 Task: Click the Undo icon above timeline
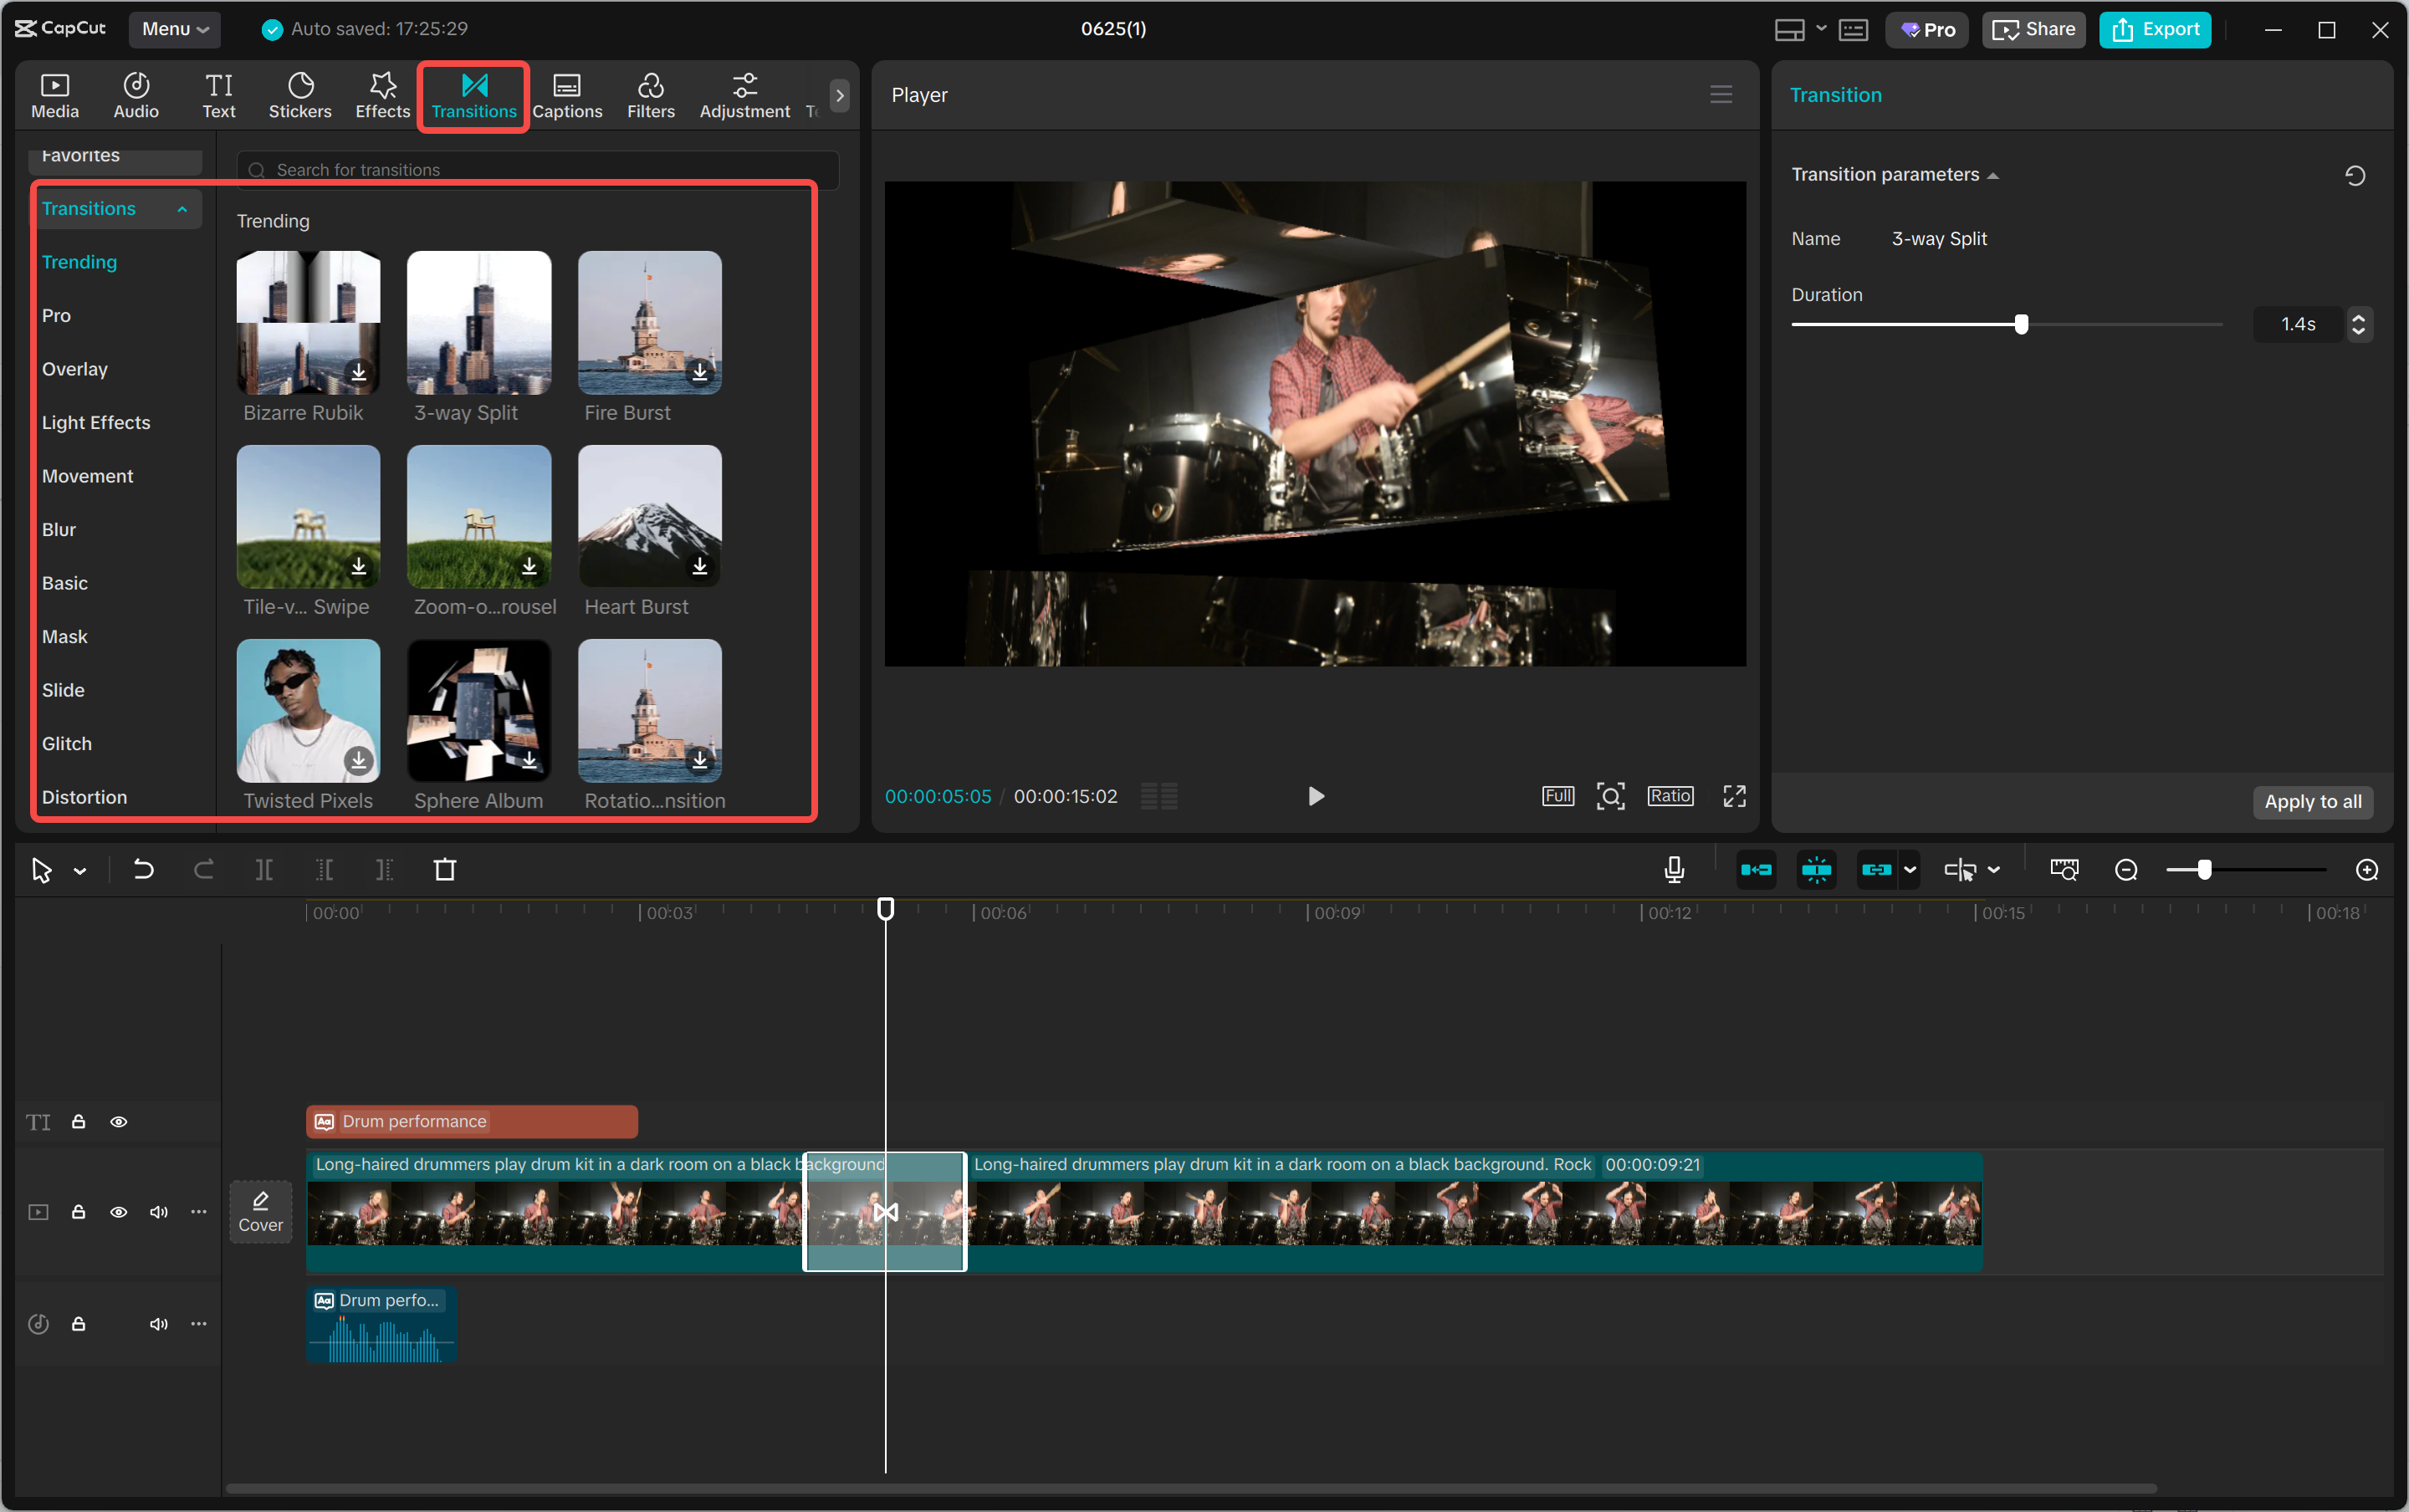144,869
